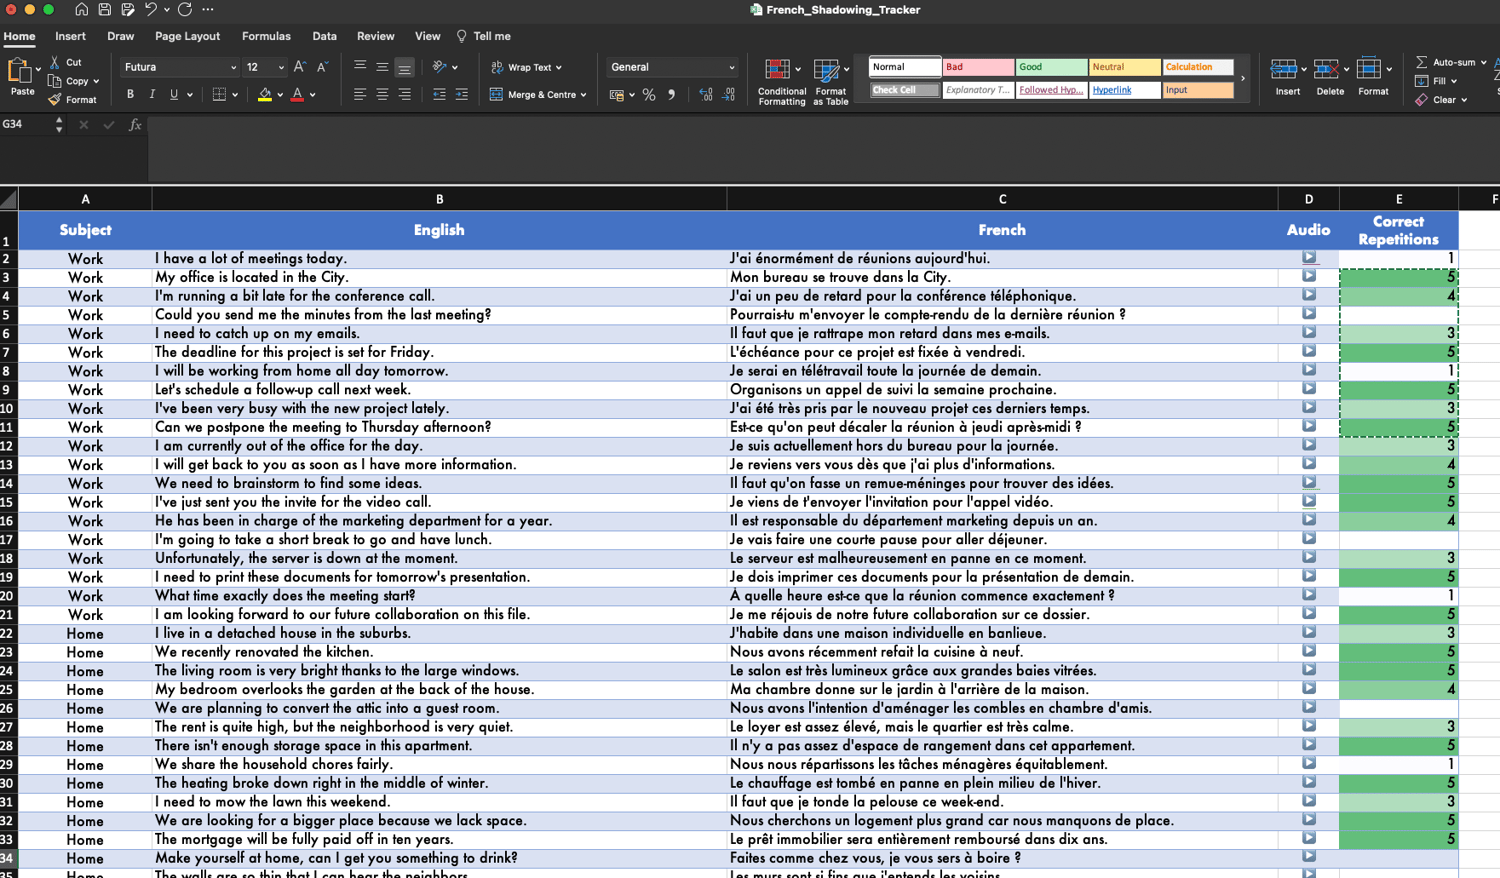The image size is (1500, 878).
Task: Toggle bold formatting
Action: (x=130, y=95)
